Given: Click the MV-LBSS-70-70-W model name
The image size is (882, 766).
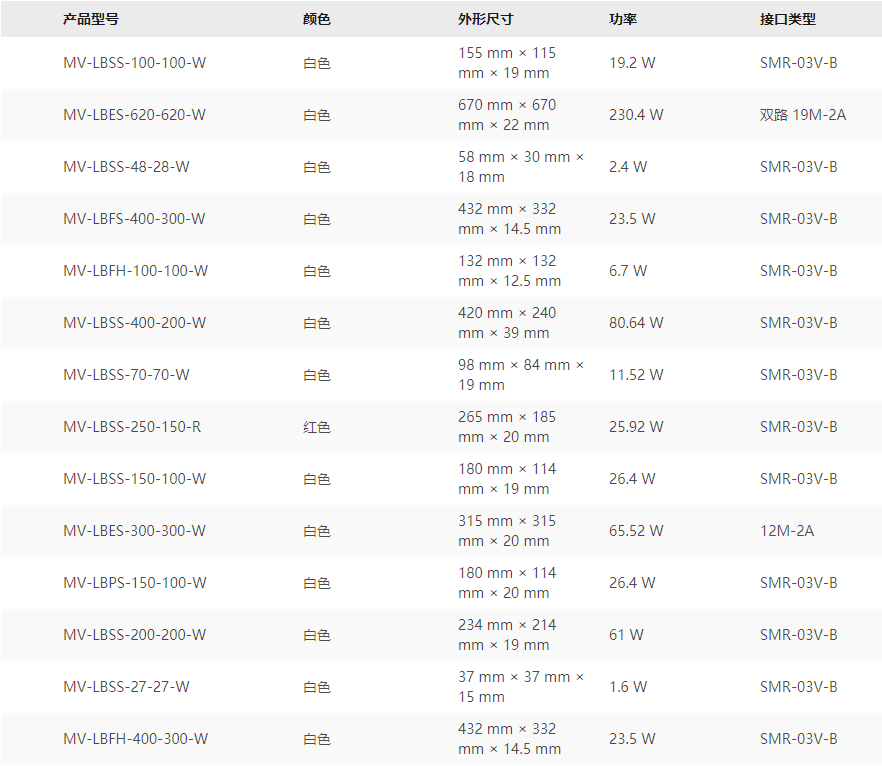Looking at the screenshot, I should (x=126, y=375).
